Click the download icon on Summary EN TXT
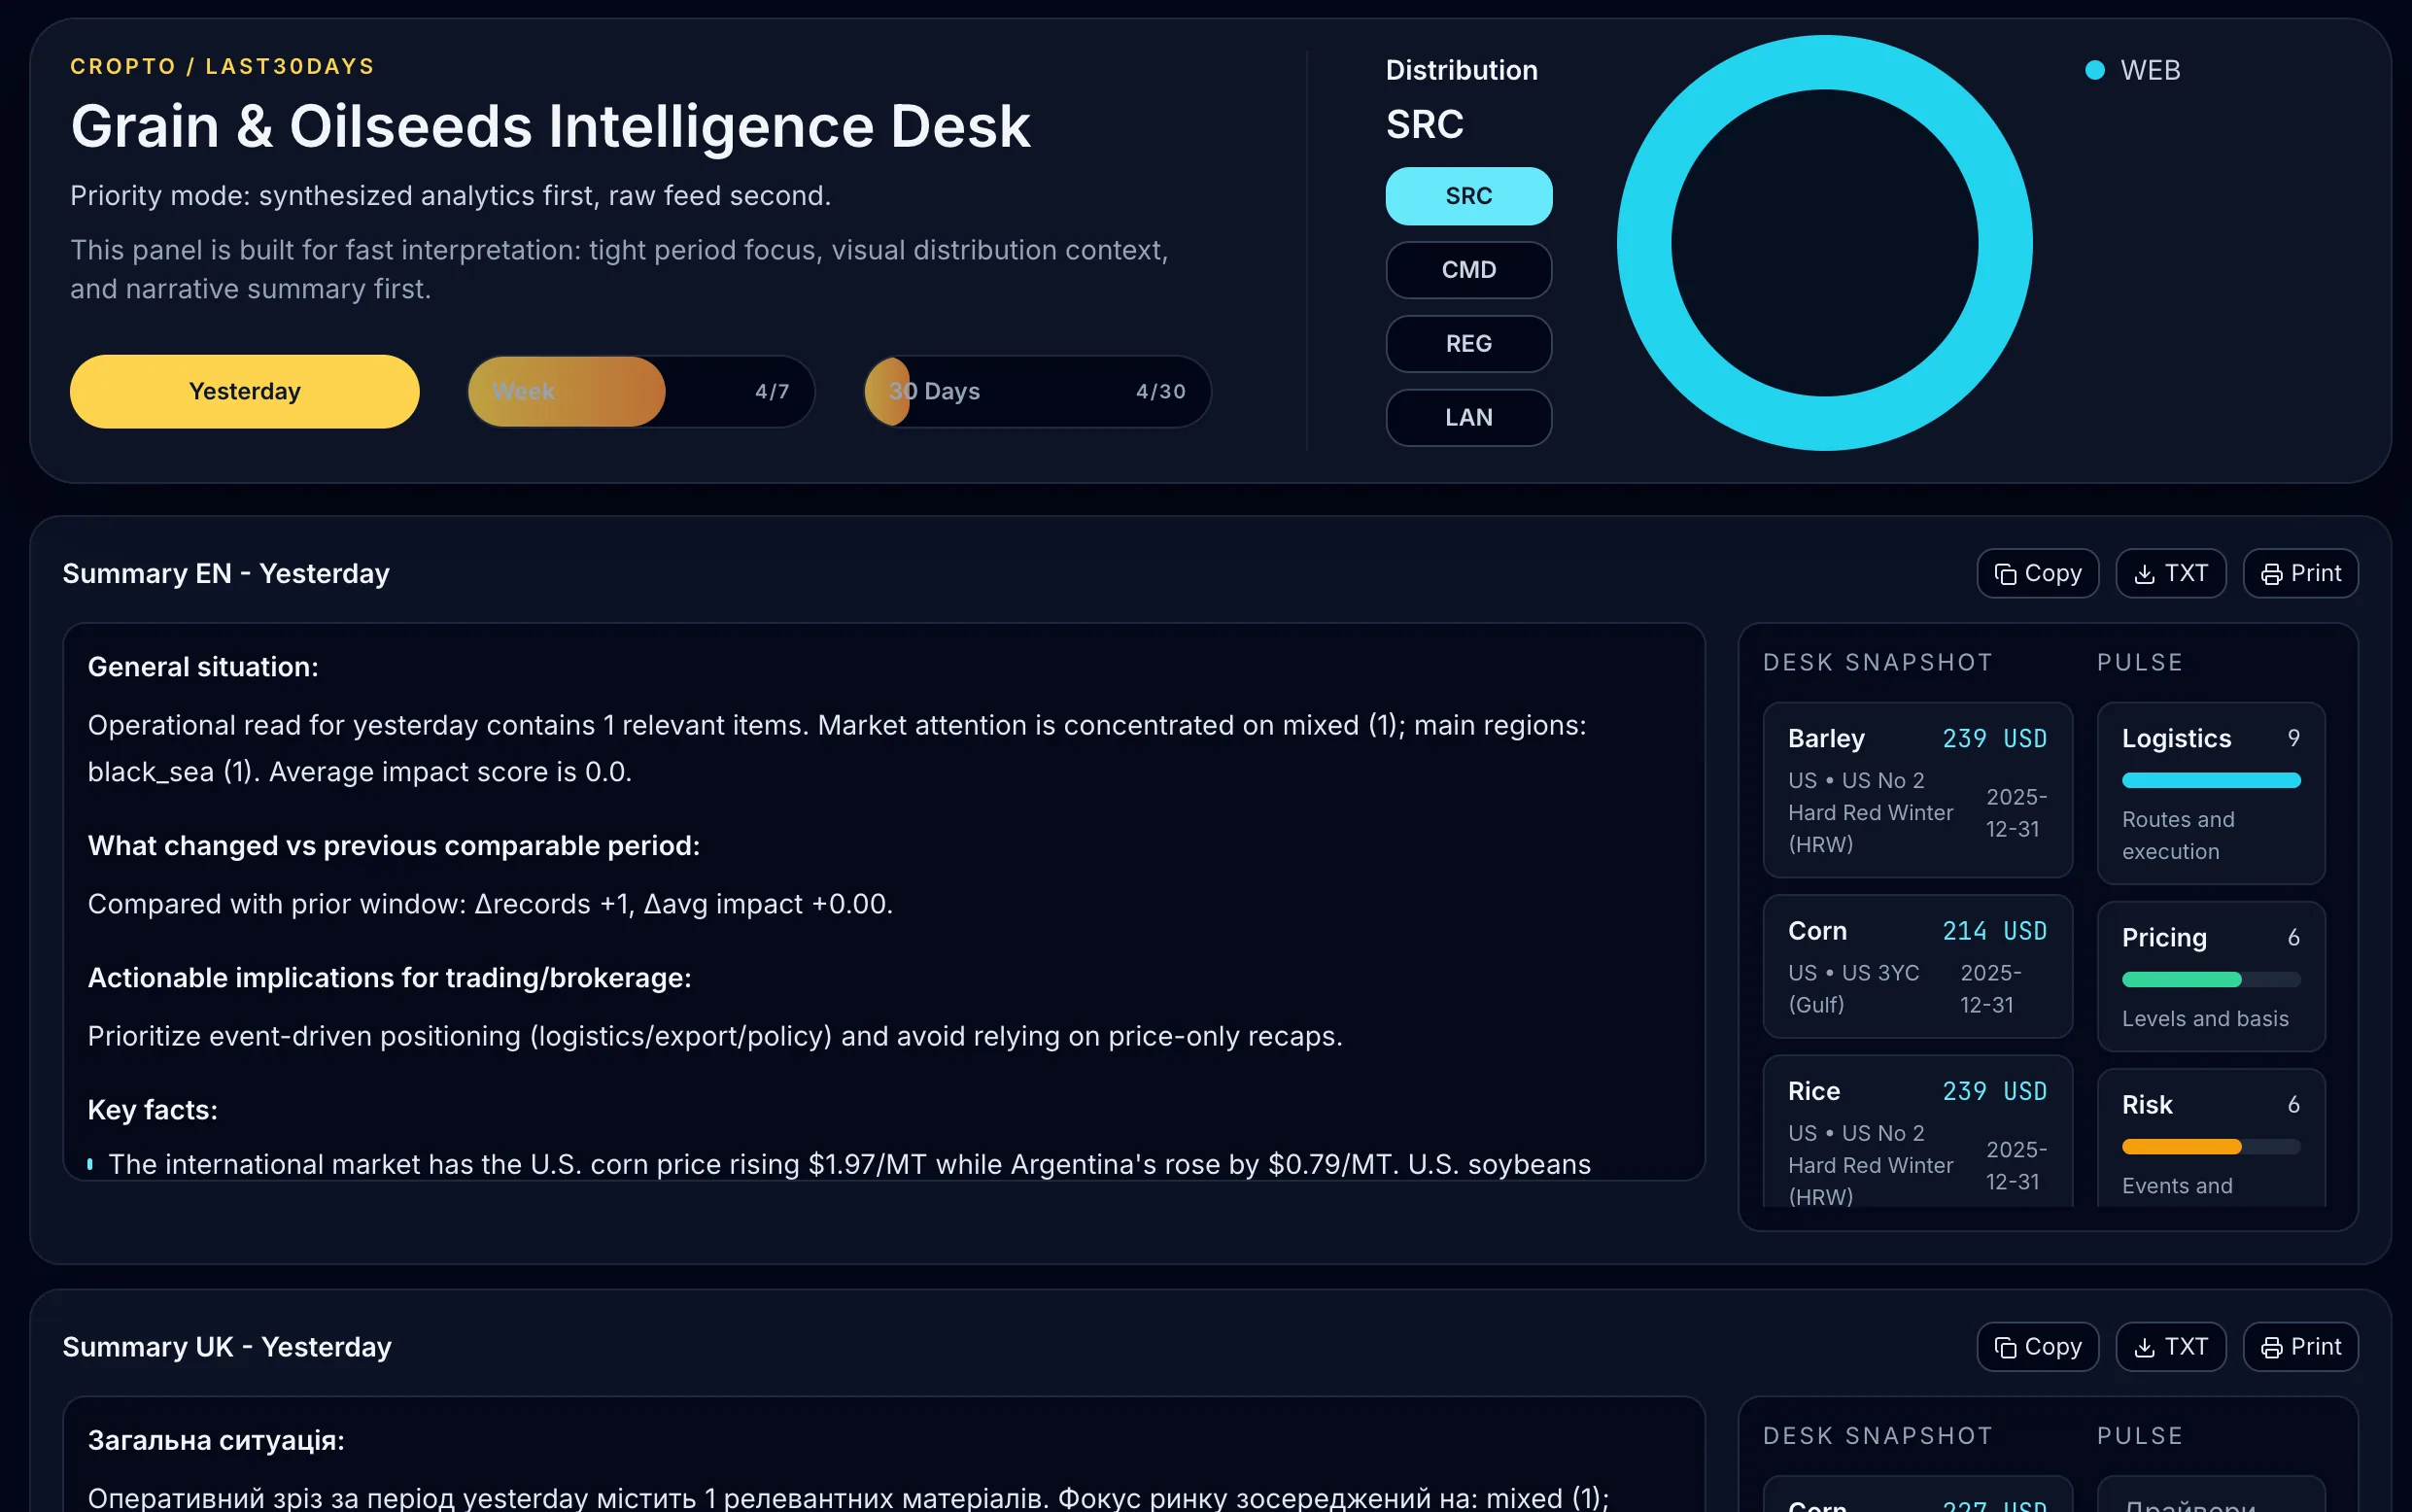Viewport: 2412px width, 1512px height. click(x=2144, y=574)
